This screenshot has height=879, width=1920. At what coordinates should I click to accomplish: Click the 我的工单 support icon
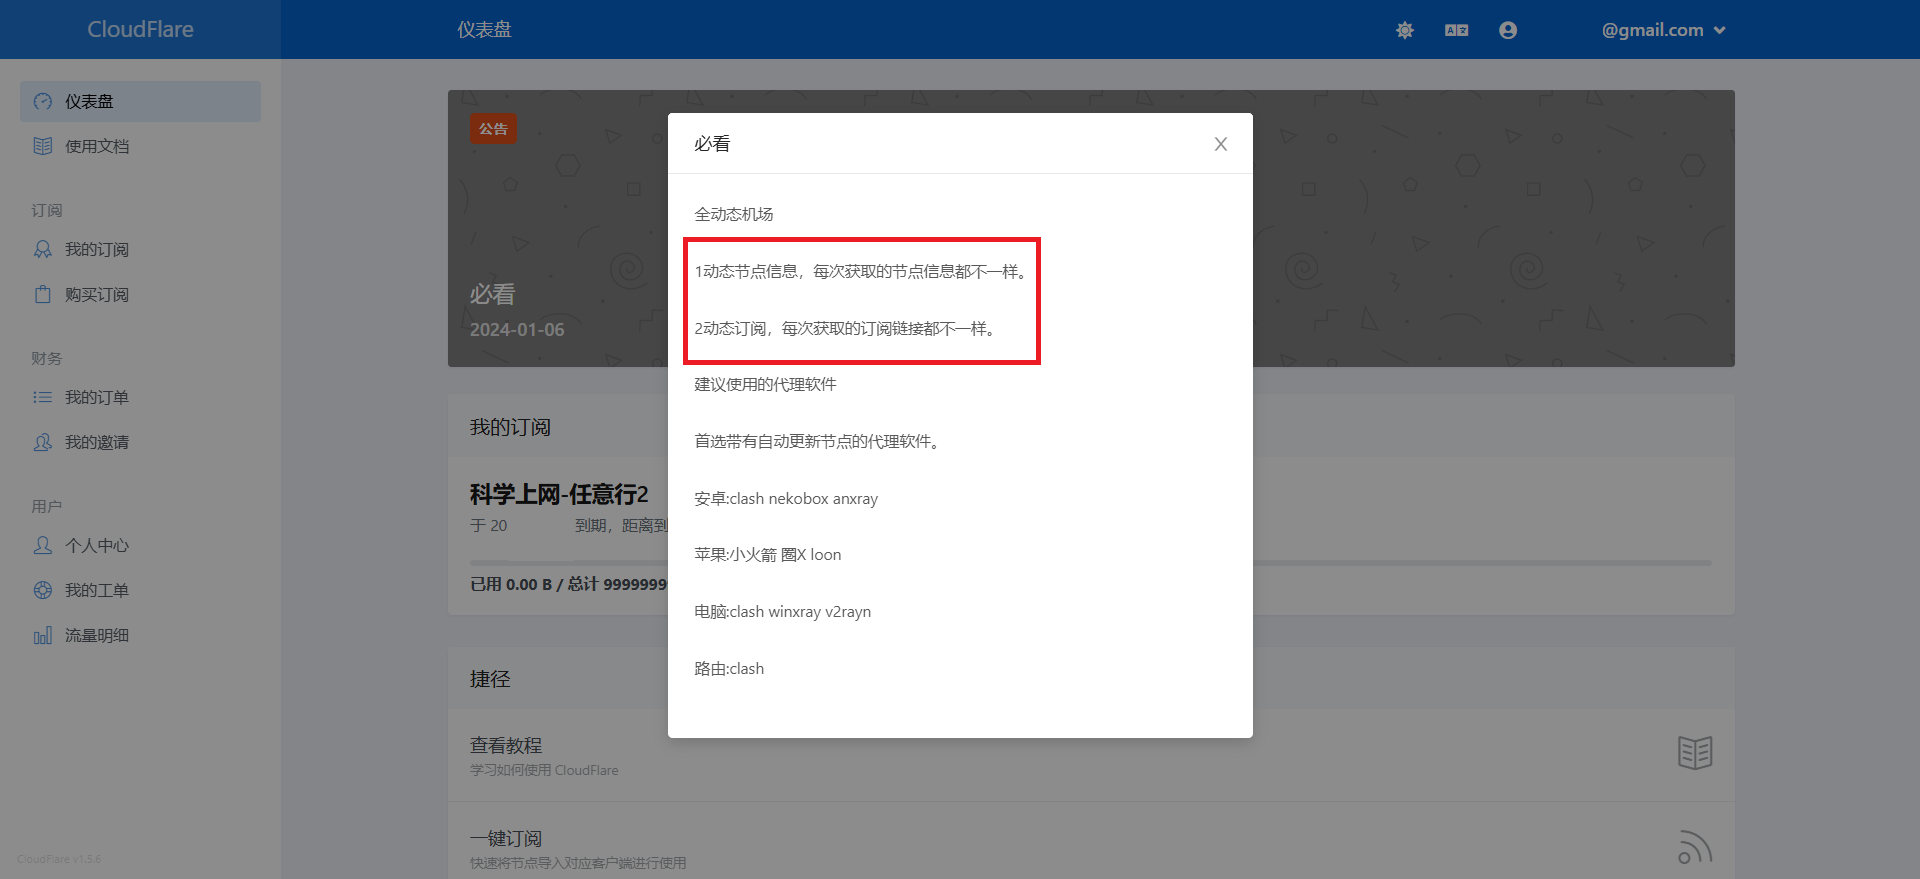[x=43, y=590]
